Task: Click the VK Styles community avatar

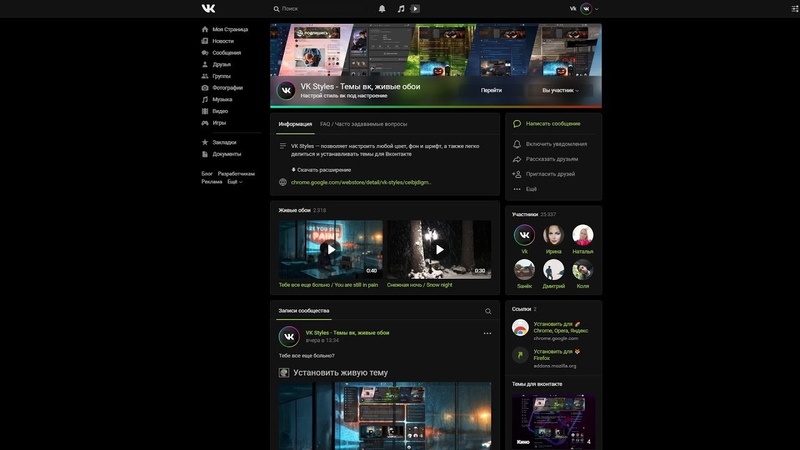Action: coord(286,90)
